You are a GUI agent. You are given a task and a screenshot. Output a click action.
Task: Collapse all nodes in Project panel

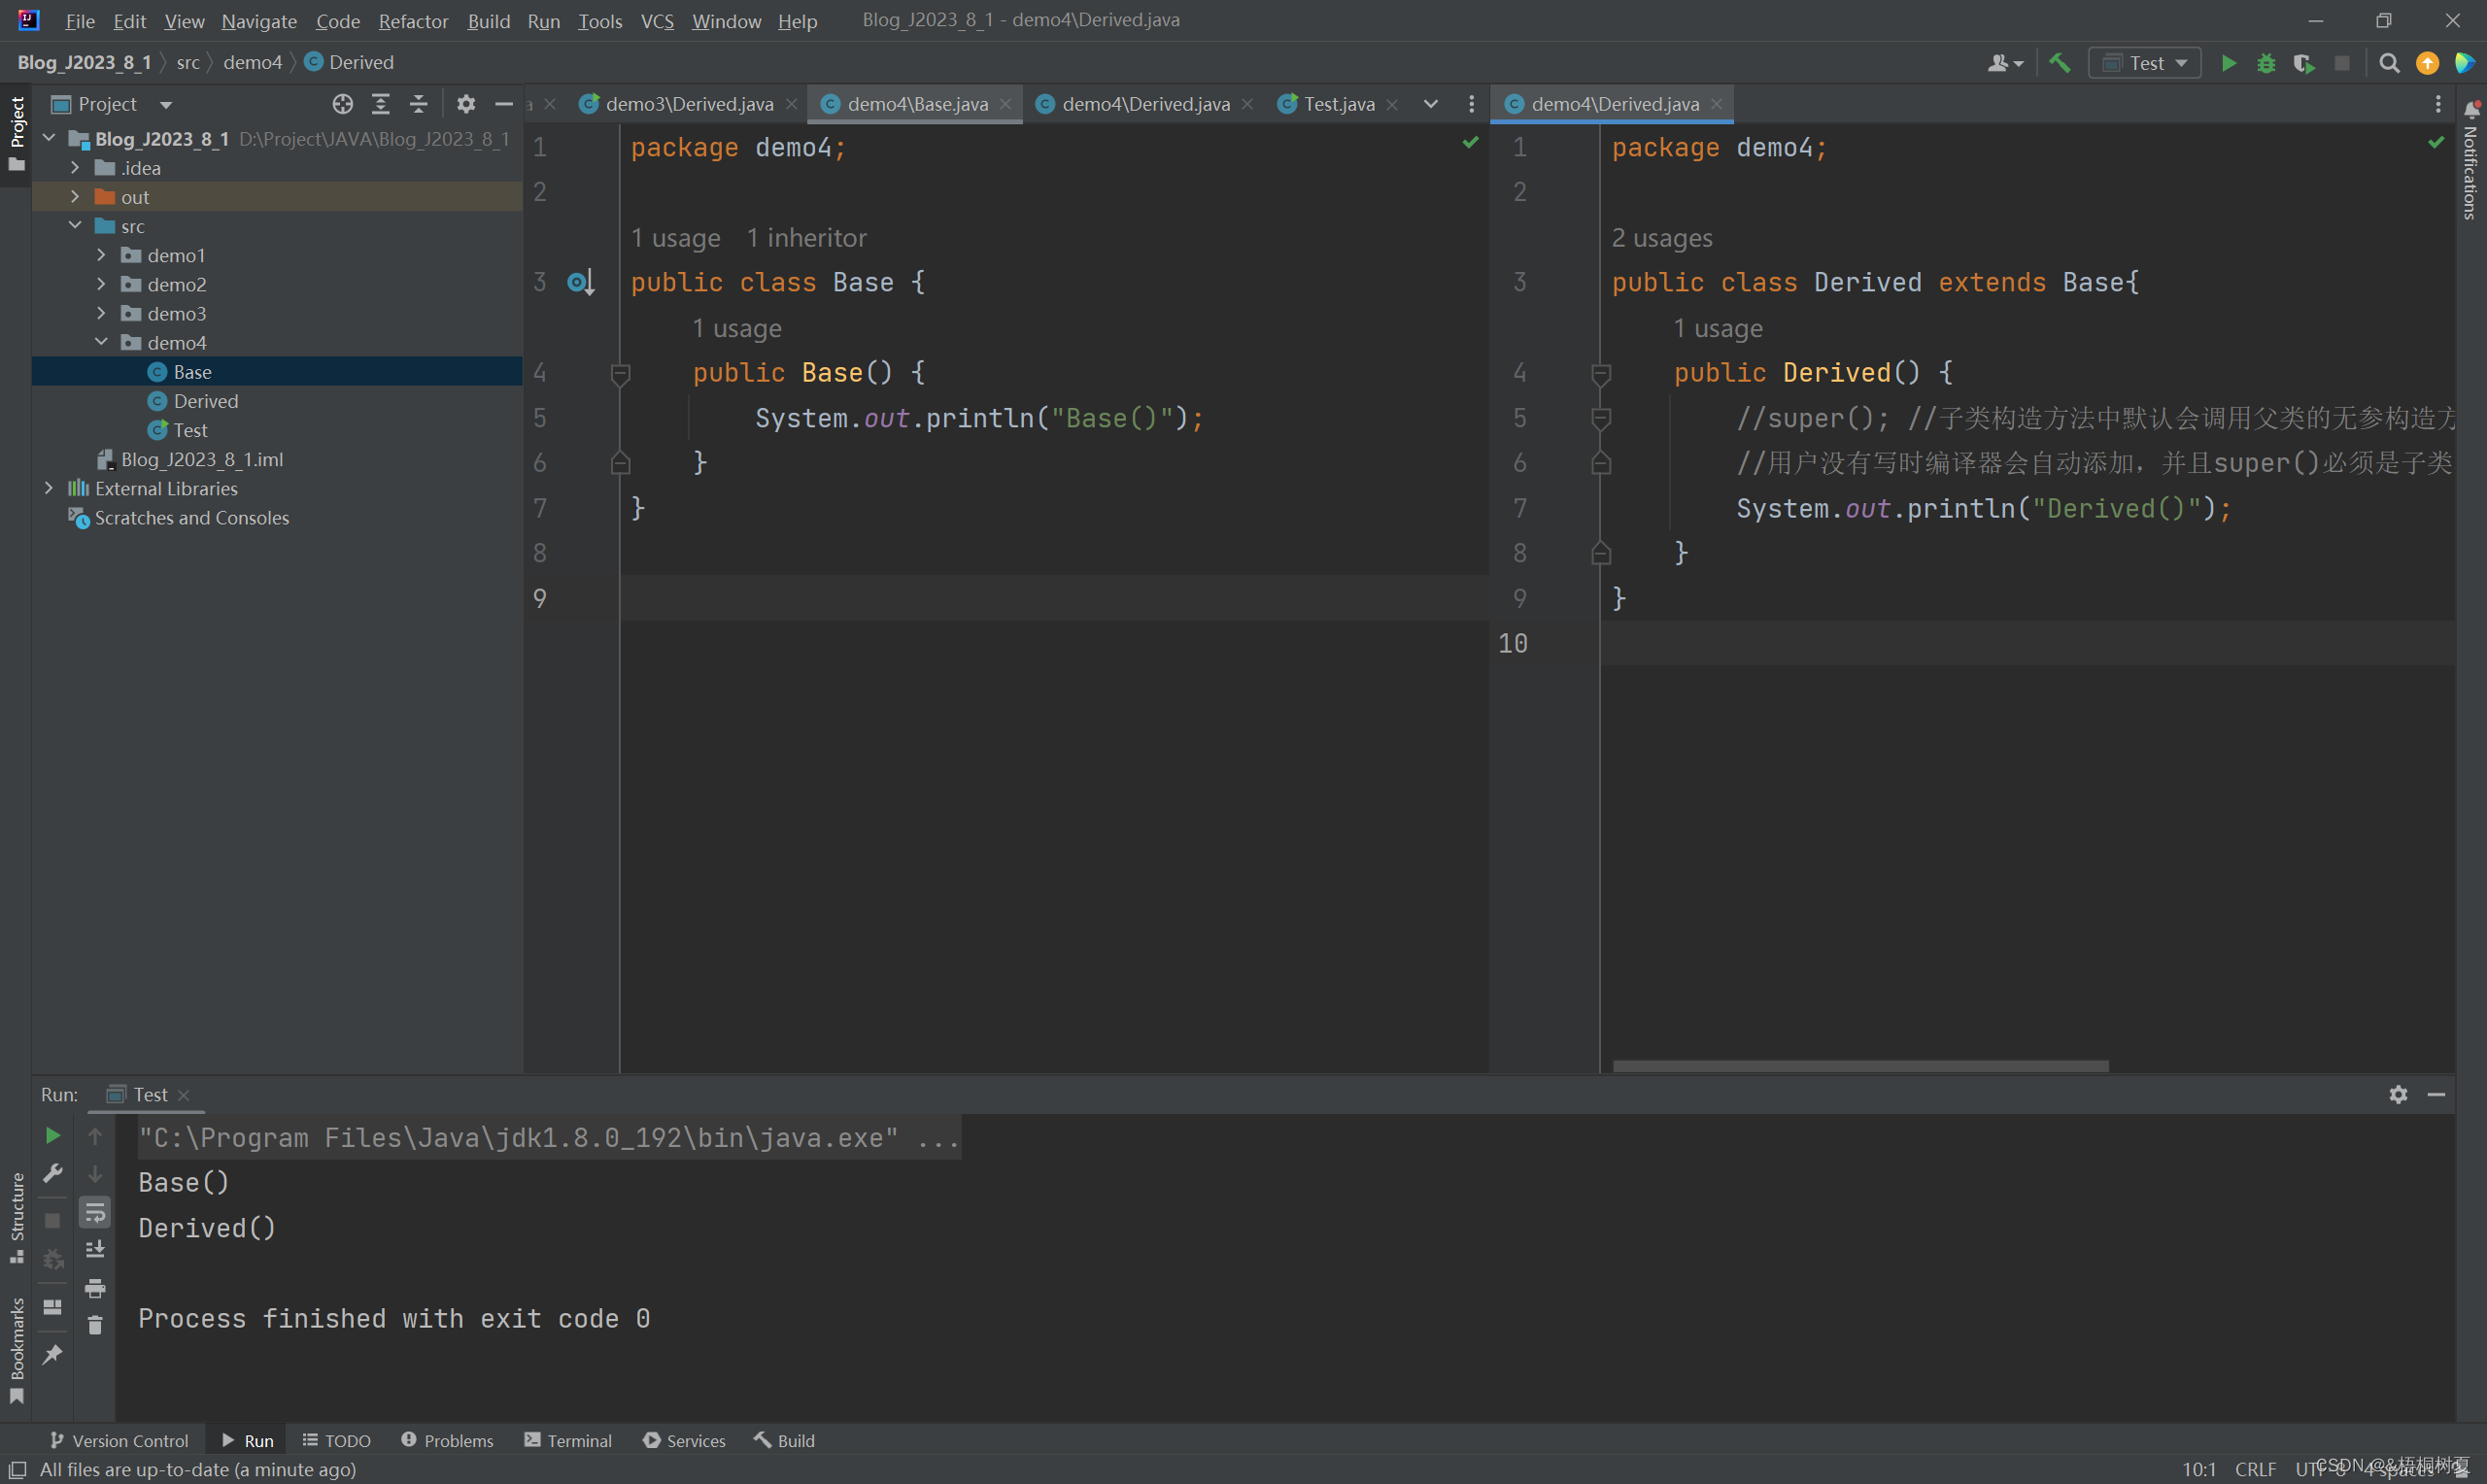tap(419, 104)
